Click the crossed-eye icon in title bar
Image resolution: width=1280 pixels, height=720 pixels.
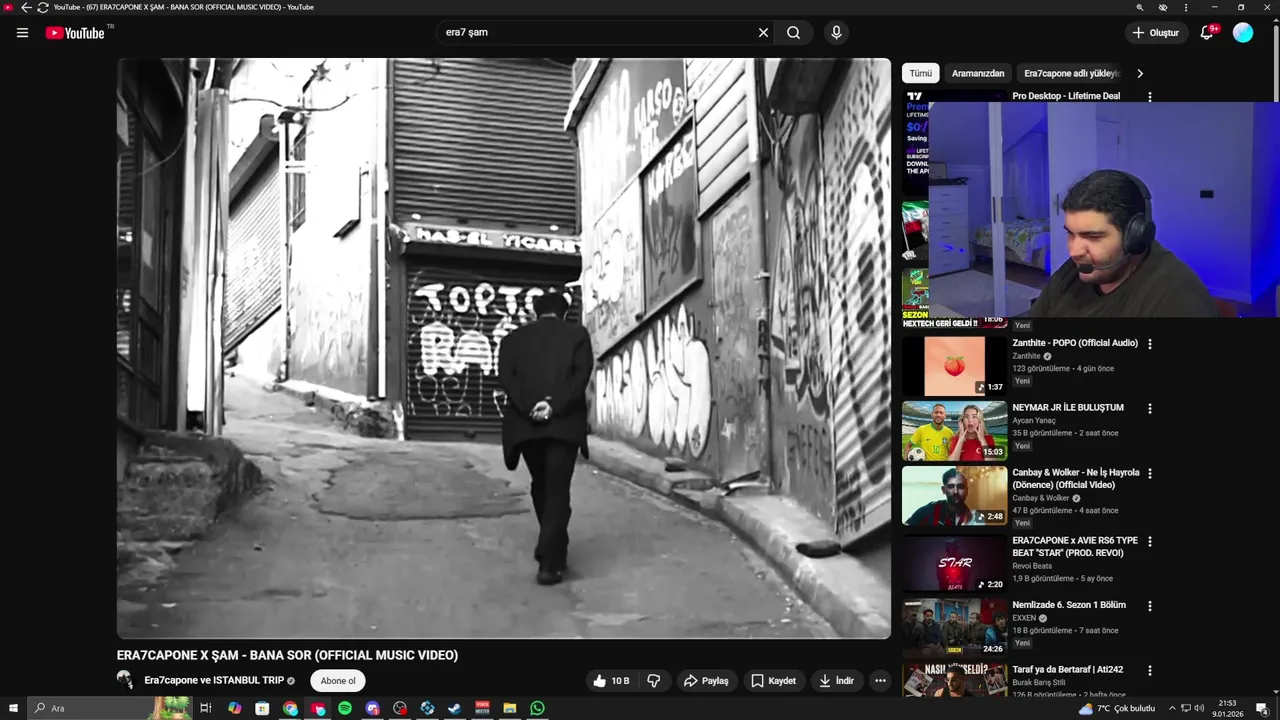tap(1162, 7)
